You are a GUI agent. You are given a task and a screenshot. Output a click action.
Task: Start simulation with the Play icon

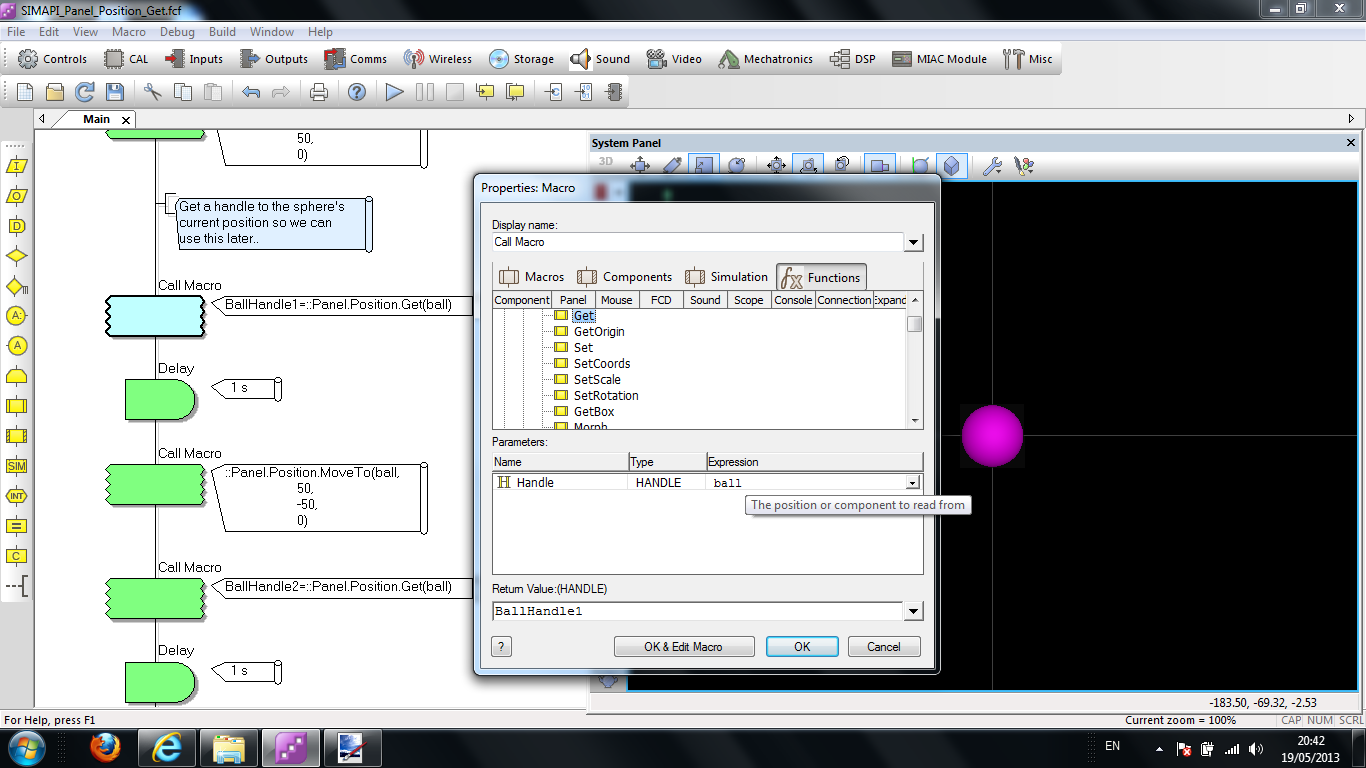(x=395, y=92)
